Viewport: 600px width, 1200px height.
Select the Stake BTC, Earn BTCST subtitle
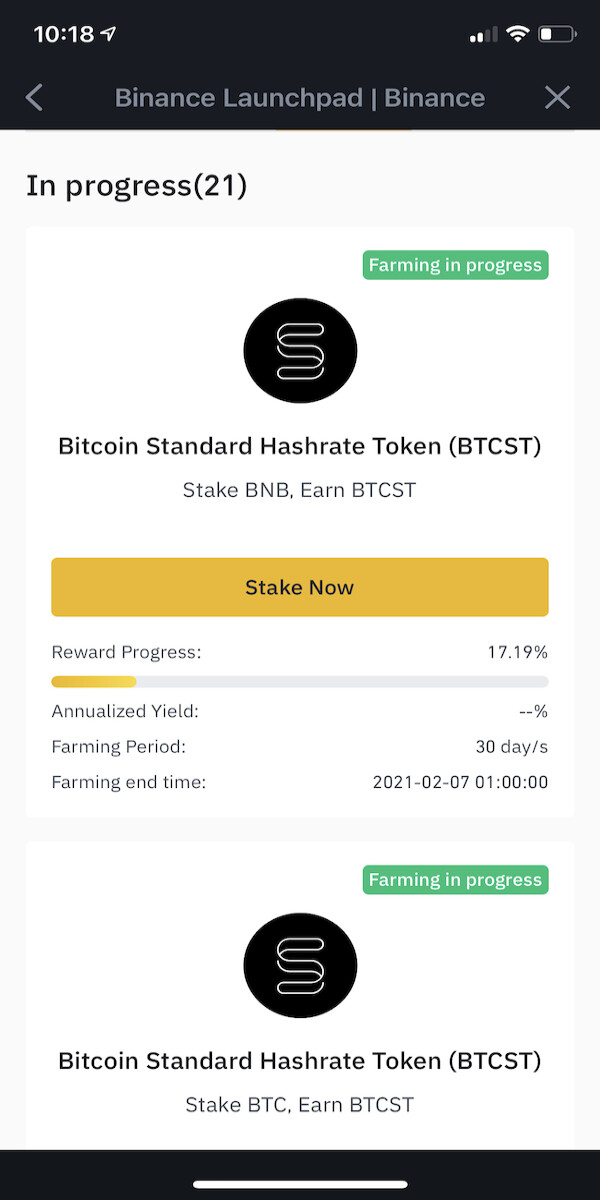point(300,1106)
